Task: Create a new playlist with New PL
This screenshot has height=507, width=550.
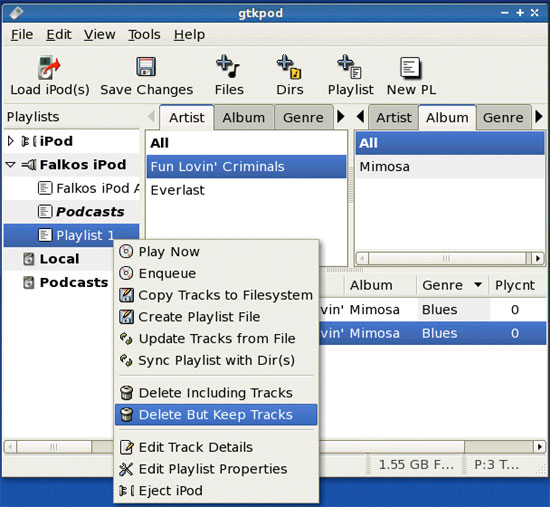Action: coord(410,67)
